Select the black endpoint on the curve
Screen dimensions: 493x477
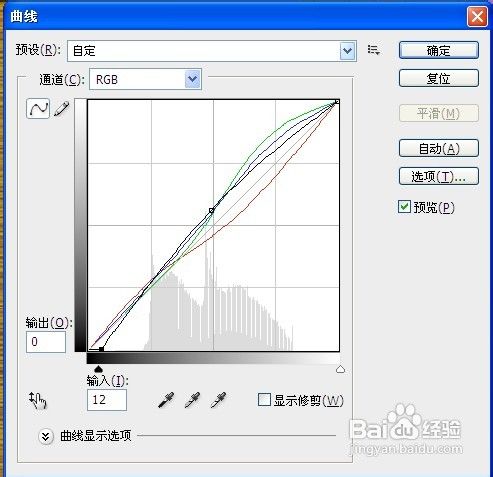[x=102, y=349]
